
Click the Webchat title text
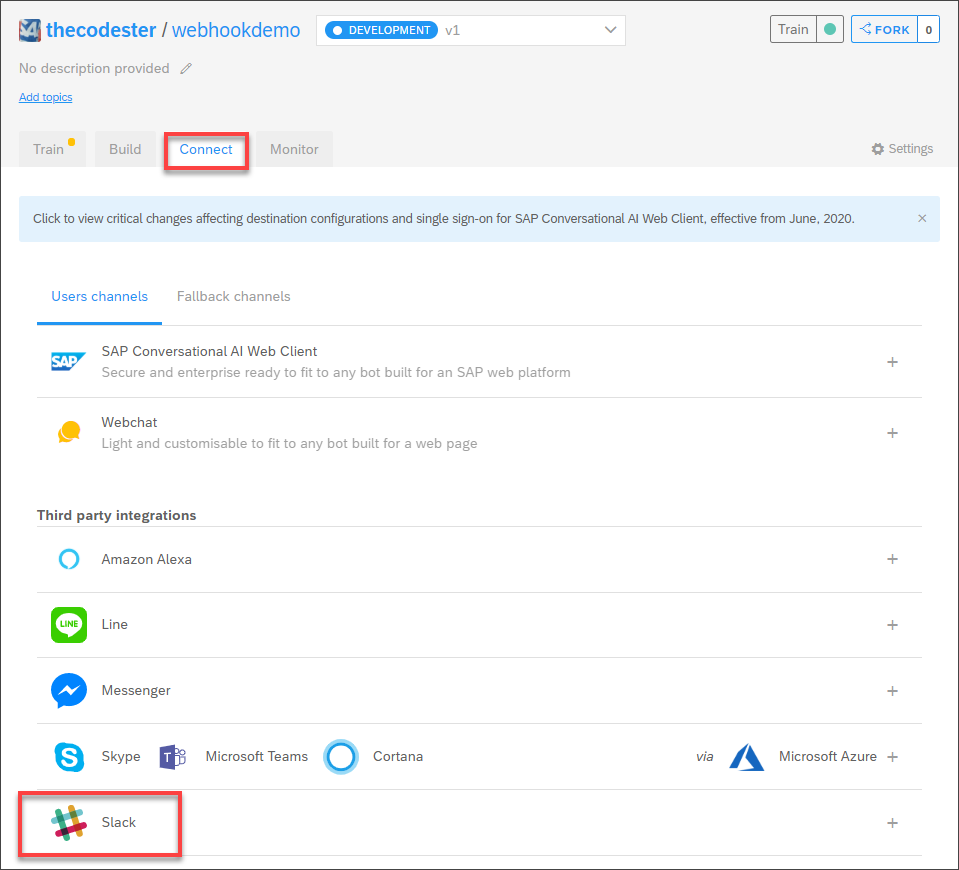(x=129, y=423)
